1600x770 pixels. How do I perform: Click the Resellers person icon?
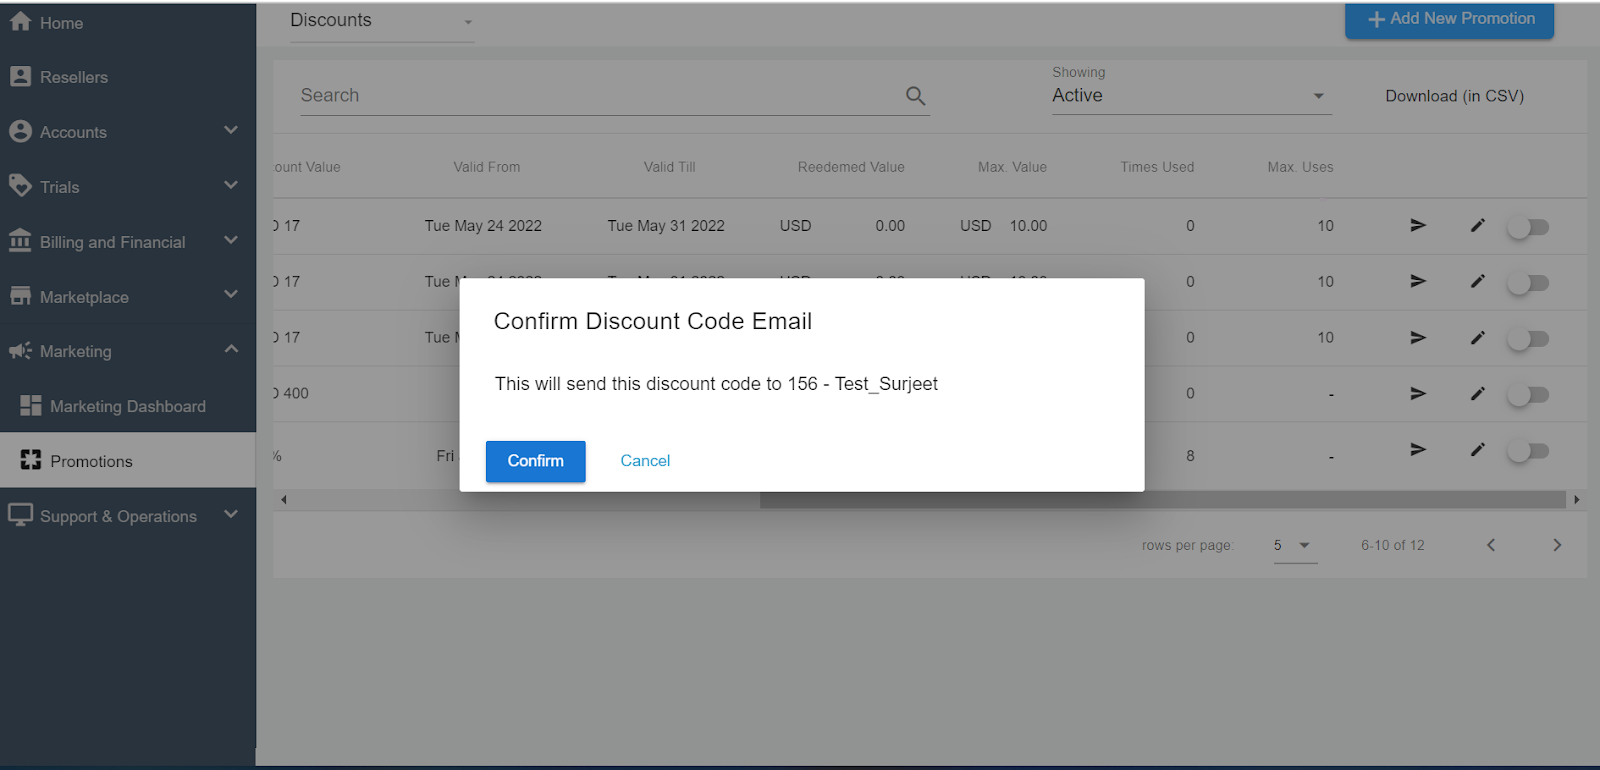pos(20,76)
